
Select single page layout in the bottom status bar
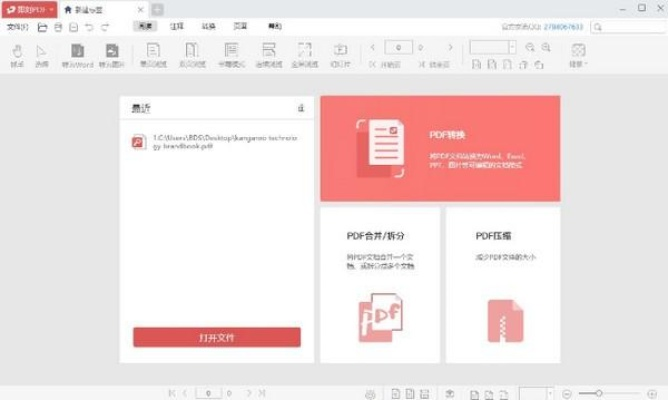tap(396, 394)
